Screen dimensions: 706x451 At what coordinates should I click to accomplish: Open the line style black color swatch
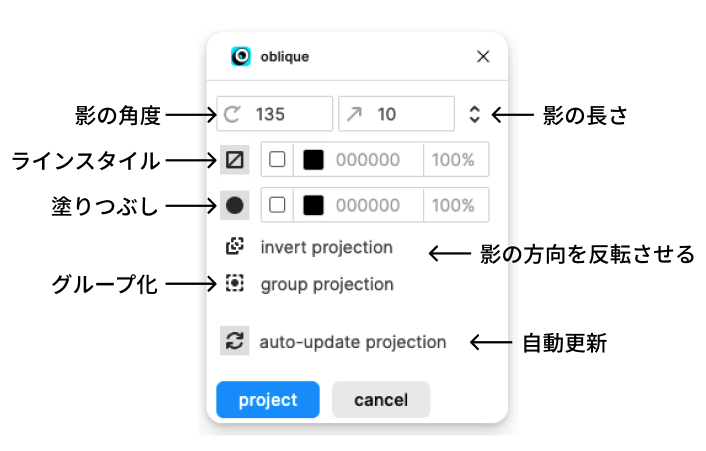(x=313, y=160)
